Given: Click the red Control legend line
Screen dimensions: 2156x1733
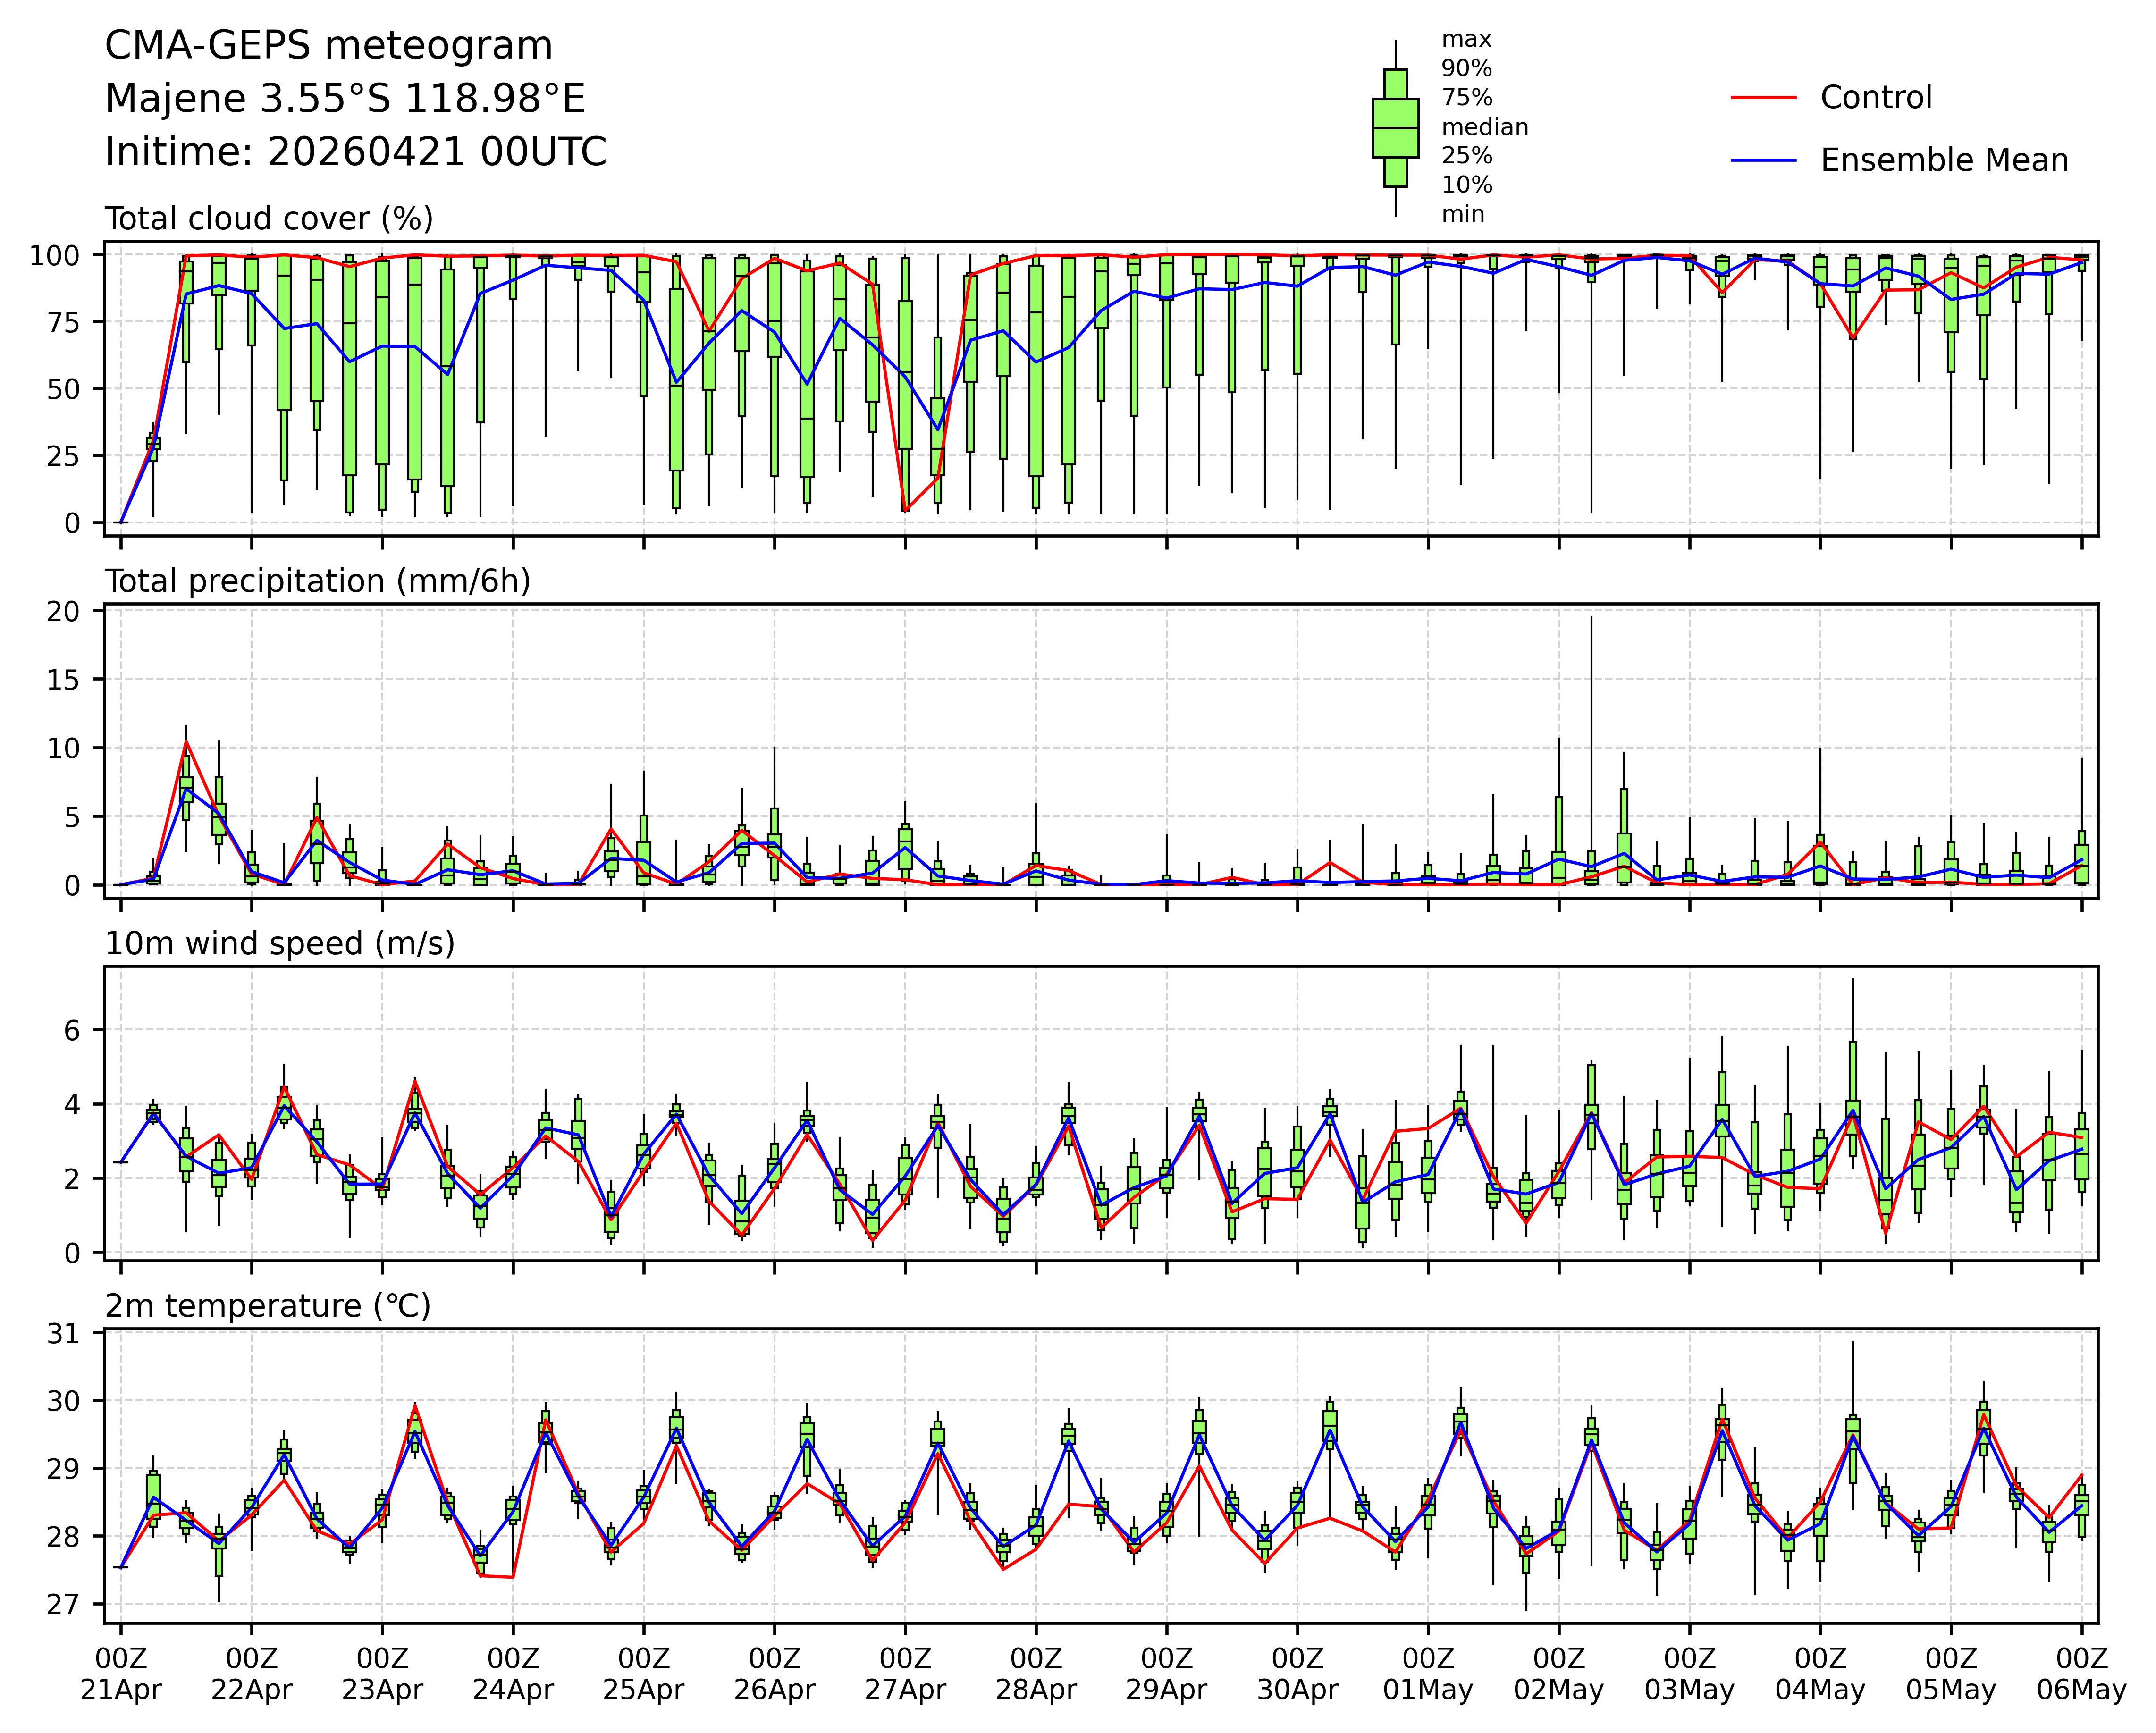Looking at the screenshot, I should coord(1763,98).
